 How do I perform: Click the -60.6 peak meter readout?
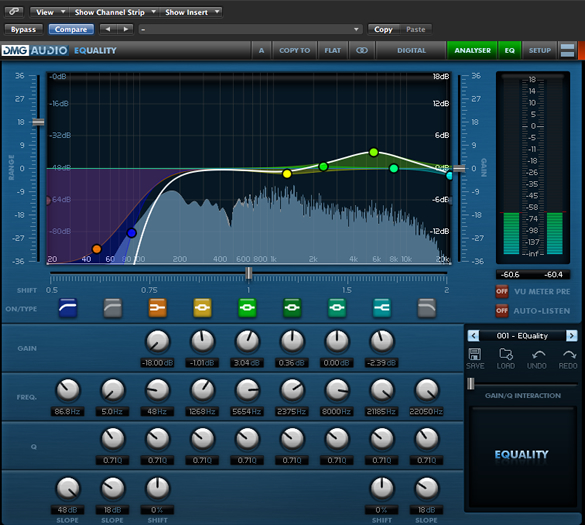click(510, 275)
